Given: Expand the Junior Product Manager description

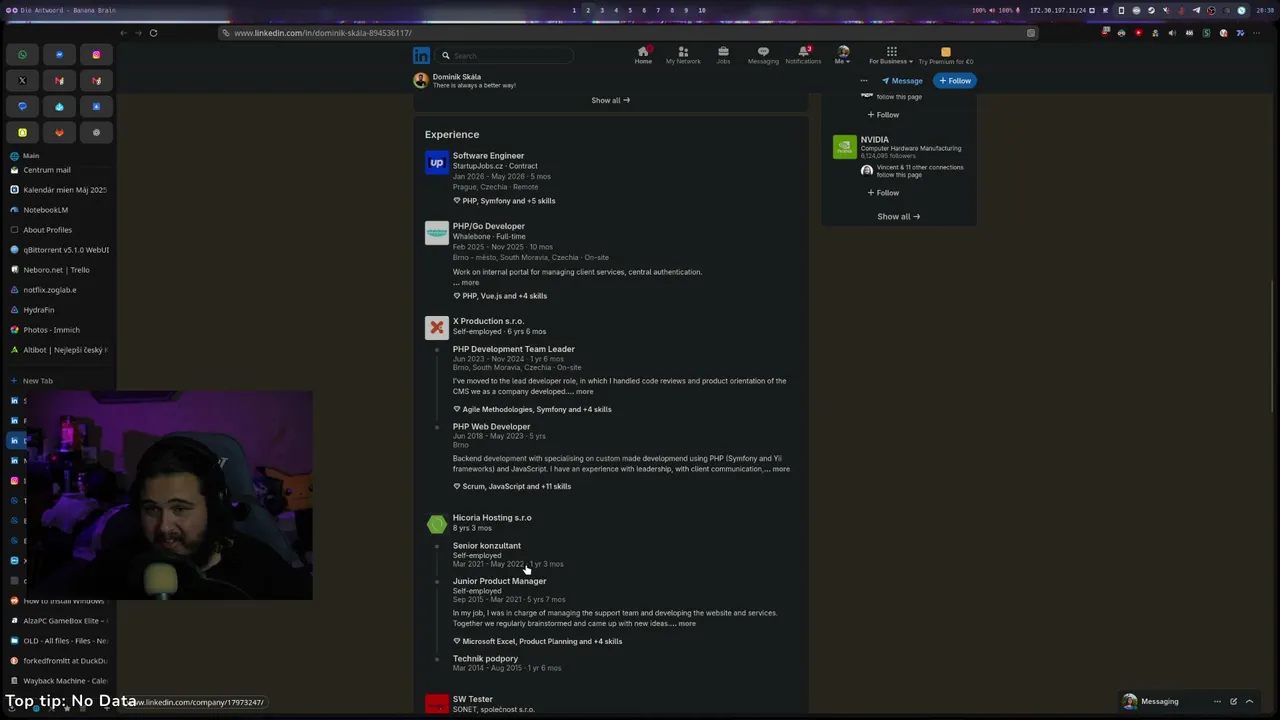Looking at the screenshot, I should 686,624.
